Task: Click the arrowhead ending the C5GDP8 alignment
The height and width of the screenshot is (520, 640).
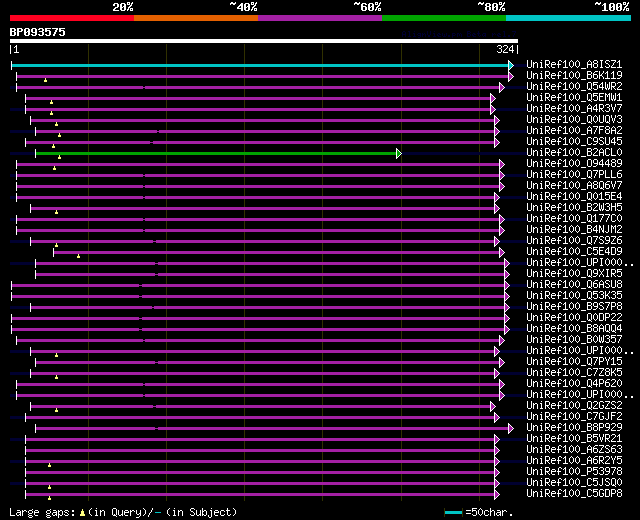Action: (x=497, y=494)
